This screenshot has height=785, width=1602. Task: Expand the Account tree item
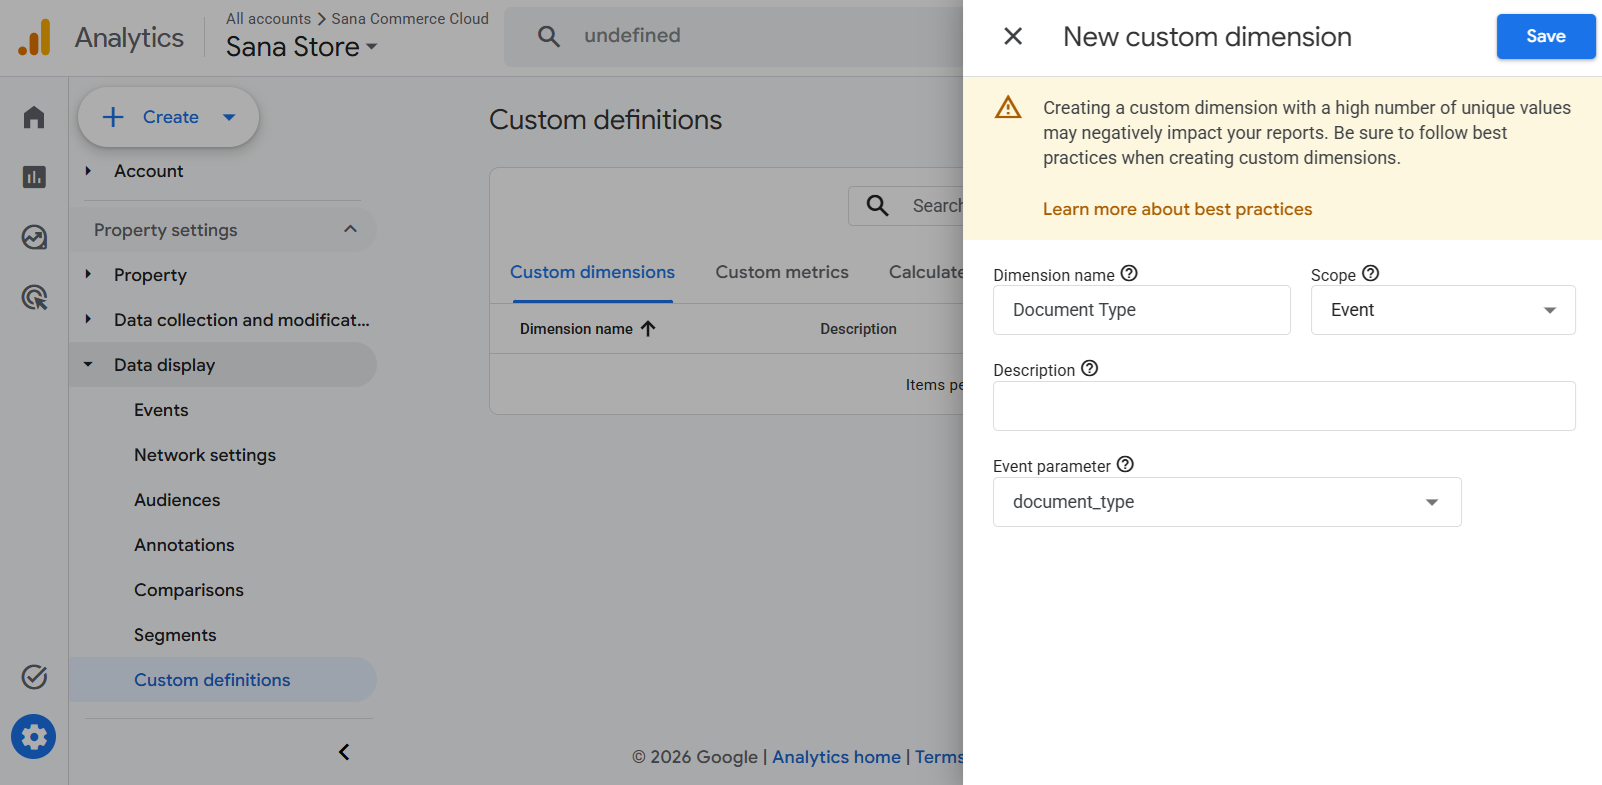88,171
